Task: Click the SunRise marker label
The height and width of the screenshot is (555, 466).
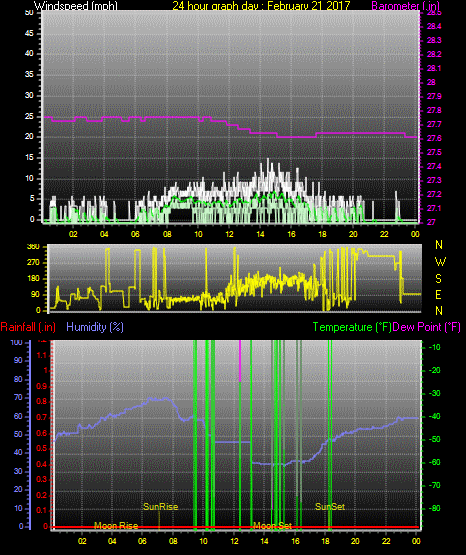Action: pos(160,507)
